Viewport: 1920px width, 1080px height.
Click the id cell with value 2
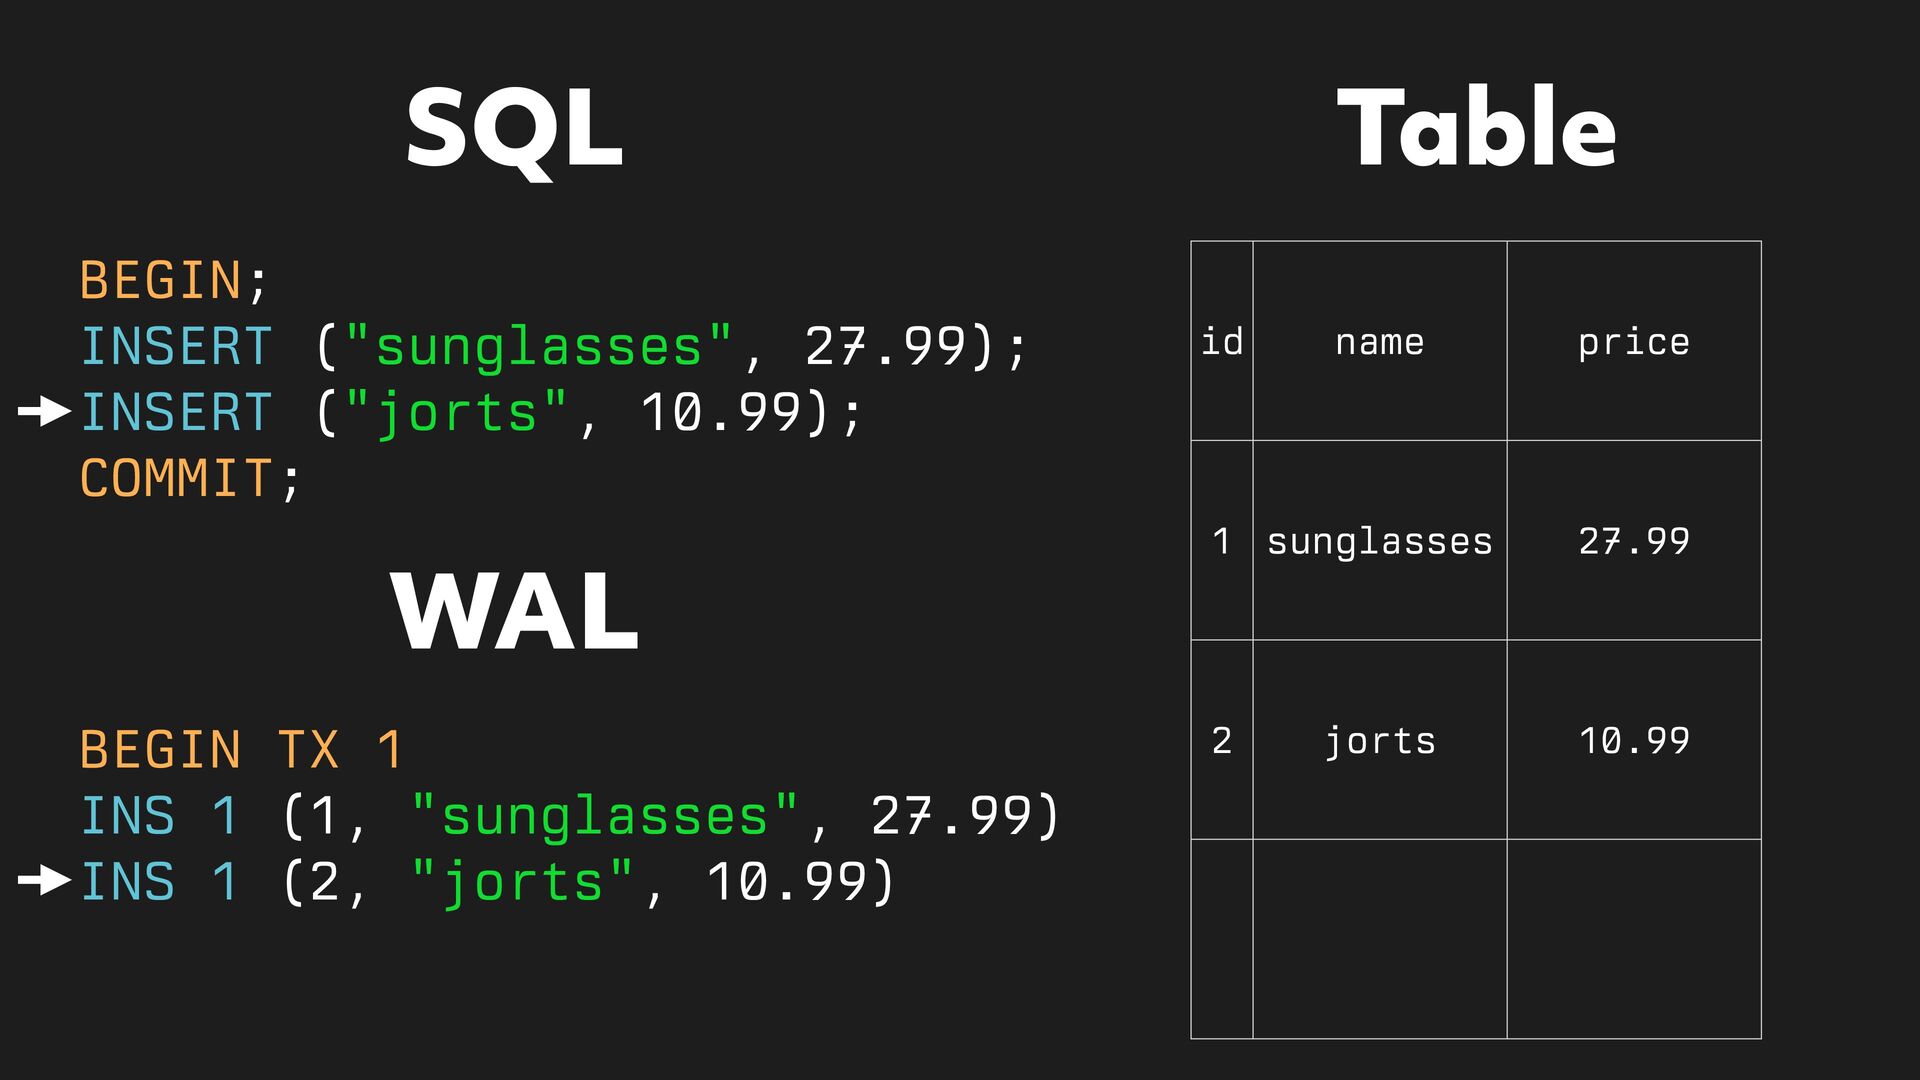[1222, 740]
